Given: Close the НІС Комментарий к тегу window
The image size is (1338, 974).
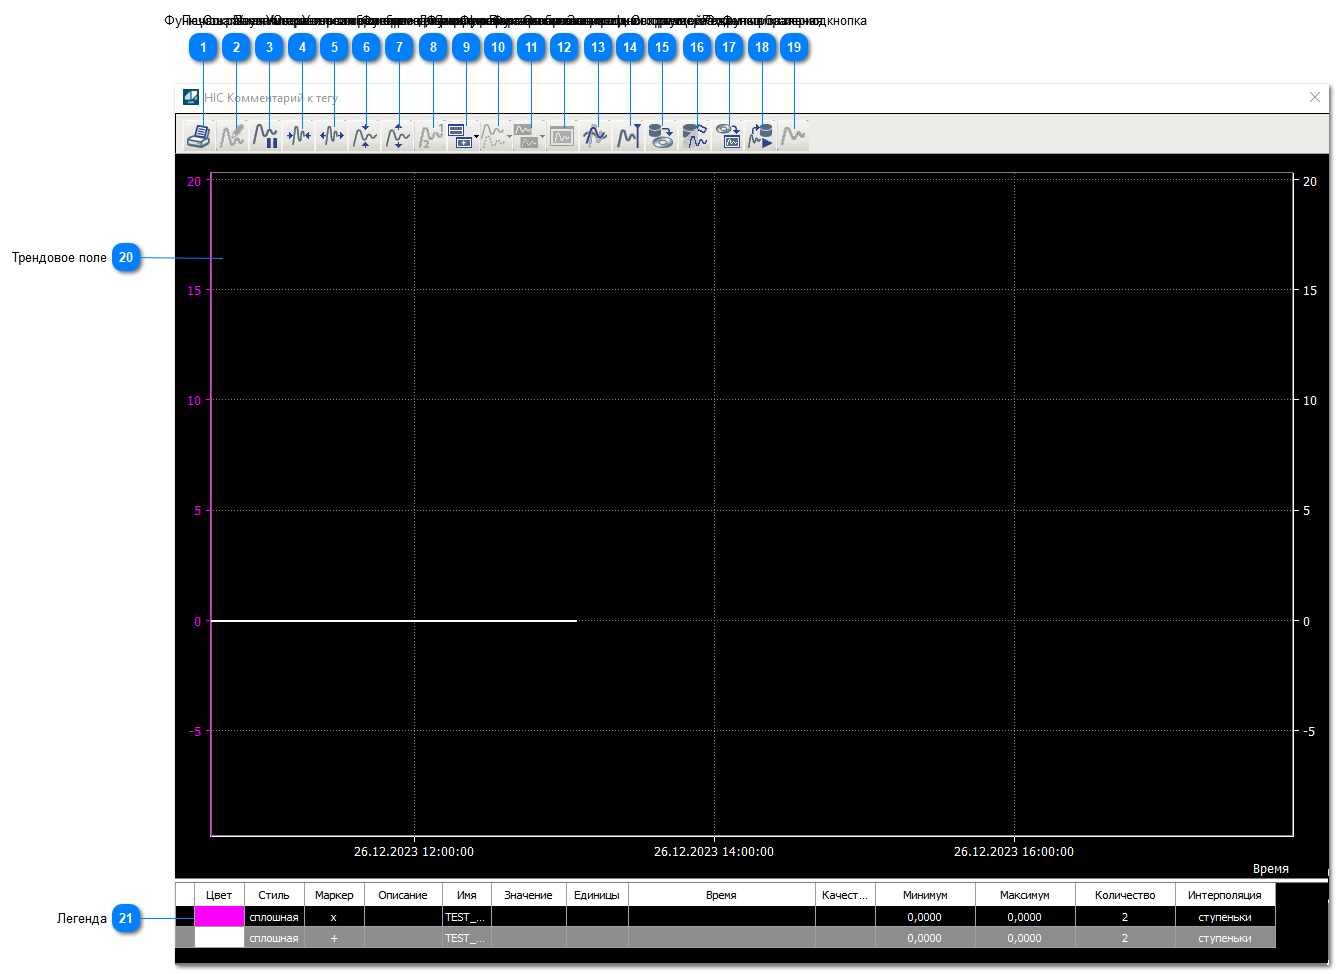Looking at the screenshot, I should coord(1315,97).
